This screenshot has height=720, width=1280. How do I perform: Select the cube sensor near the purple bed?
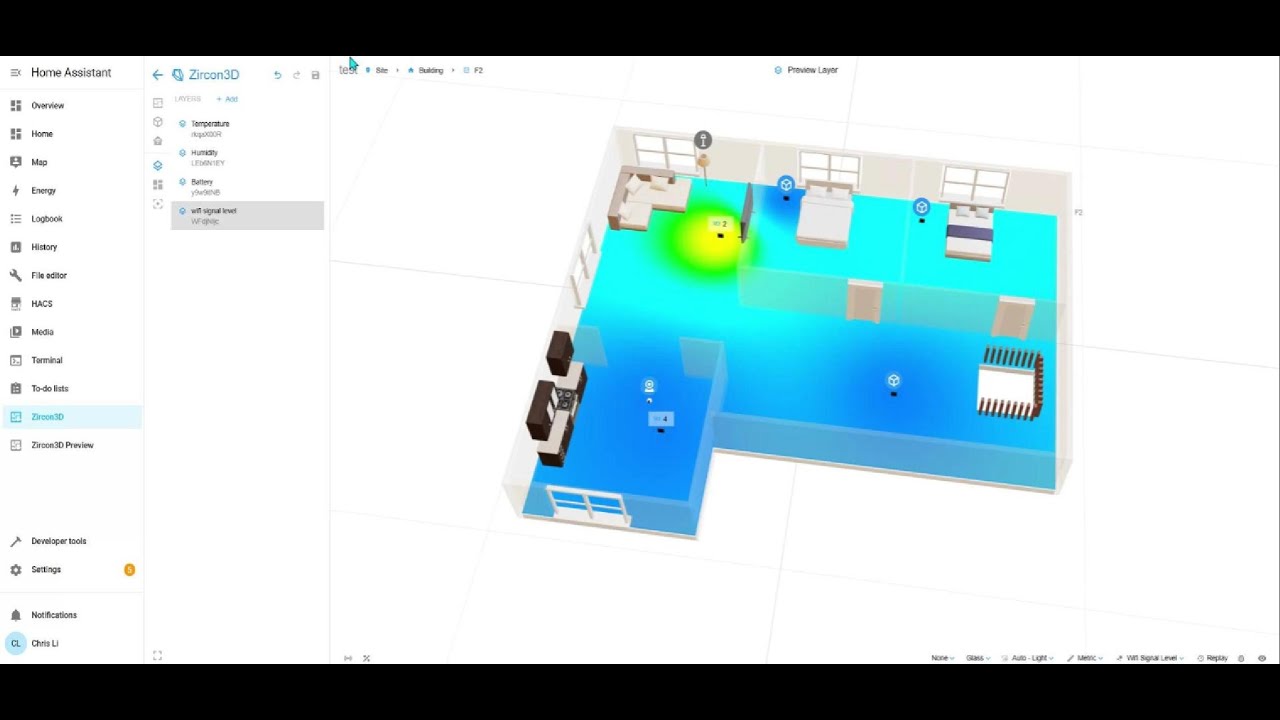click(x=921, y=207)
